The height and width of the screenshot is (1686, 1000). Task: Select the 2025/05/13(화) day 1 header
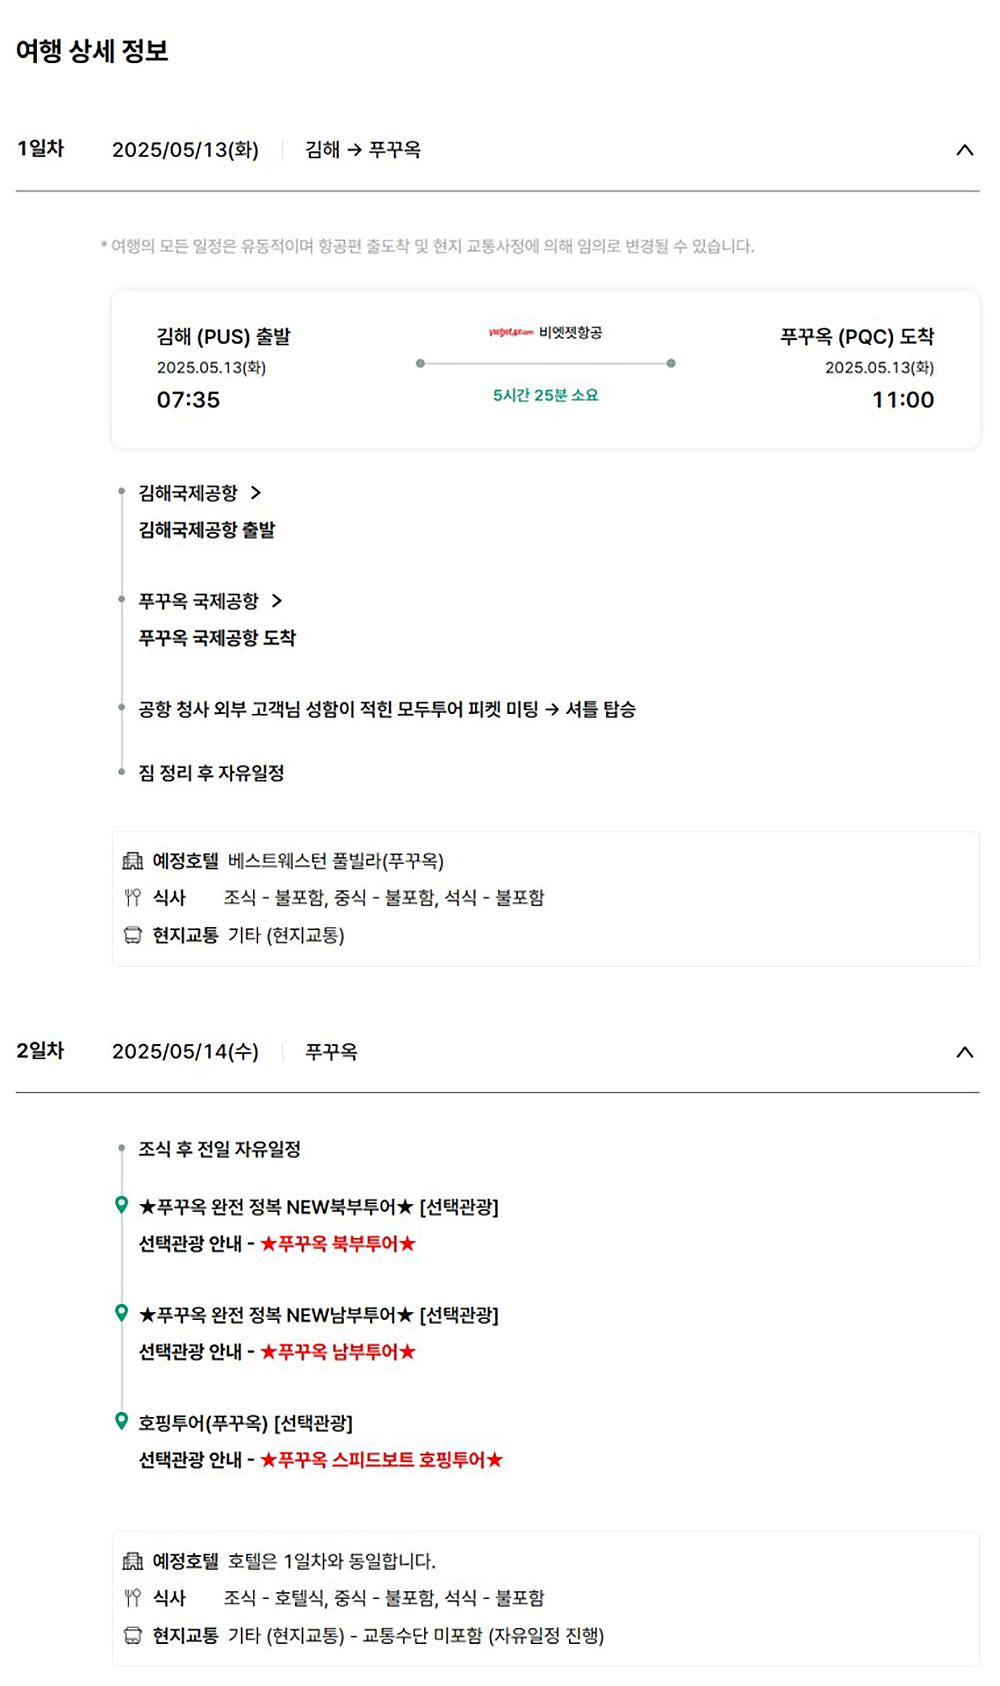pyautogui.click(x=185, y=150)
